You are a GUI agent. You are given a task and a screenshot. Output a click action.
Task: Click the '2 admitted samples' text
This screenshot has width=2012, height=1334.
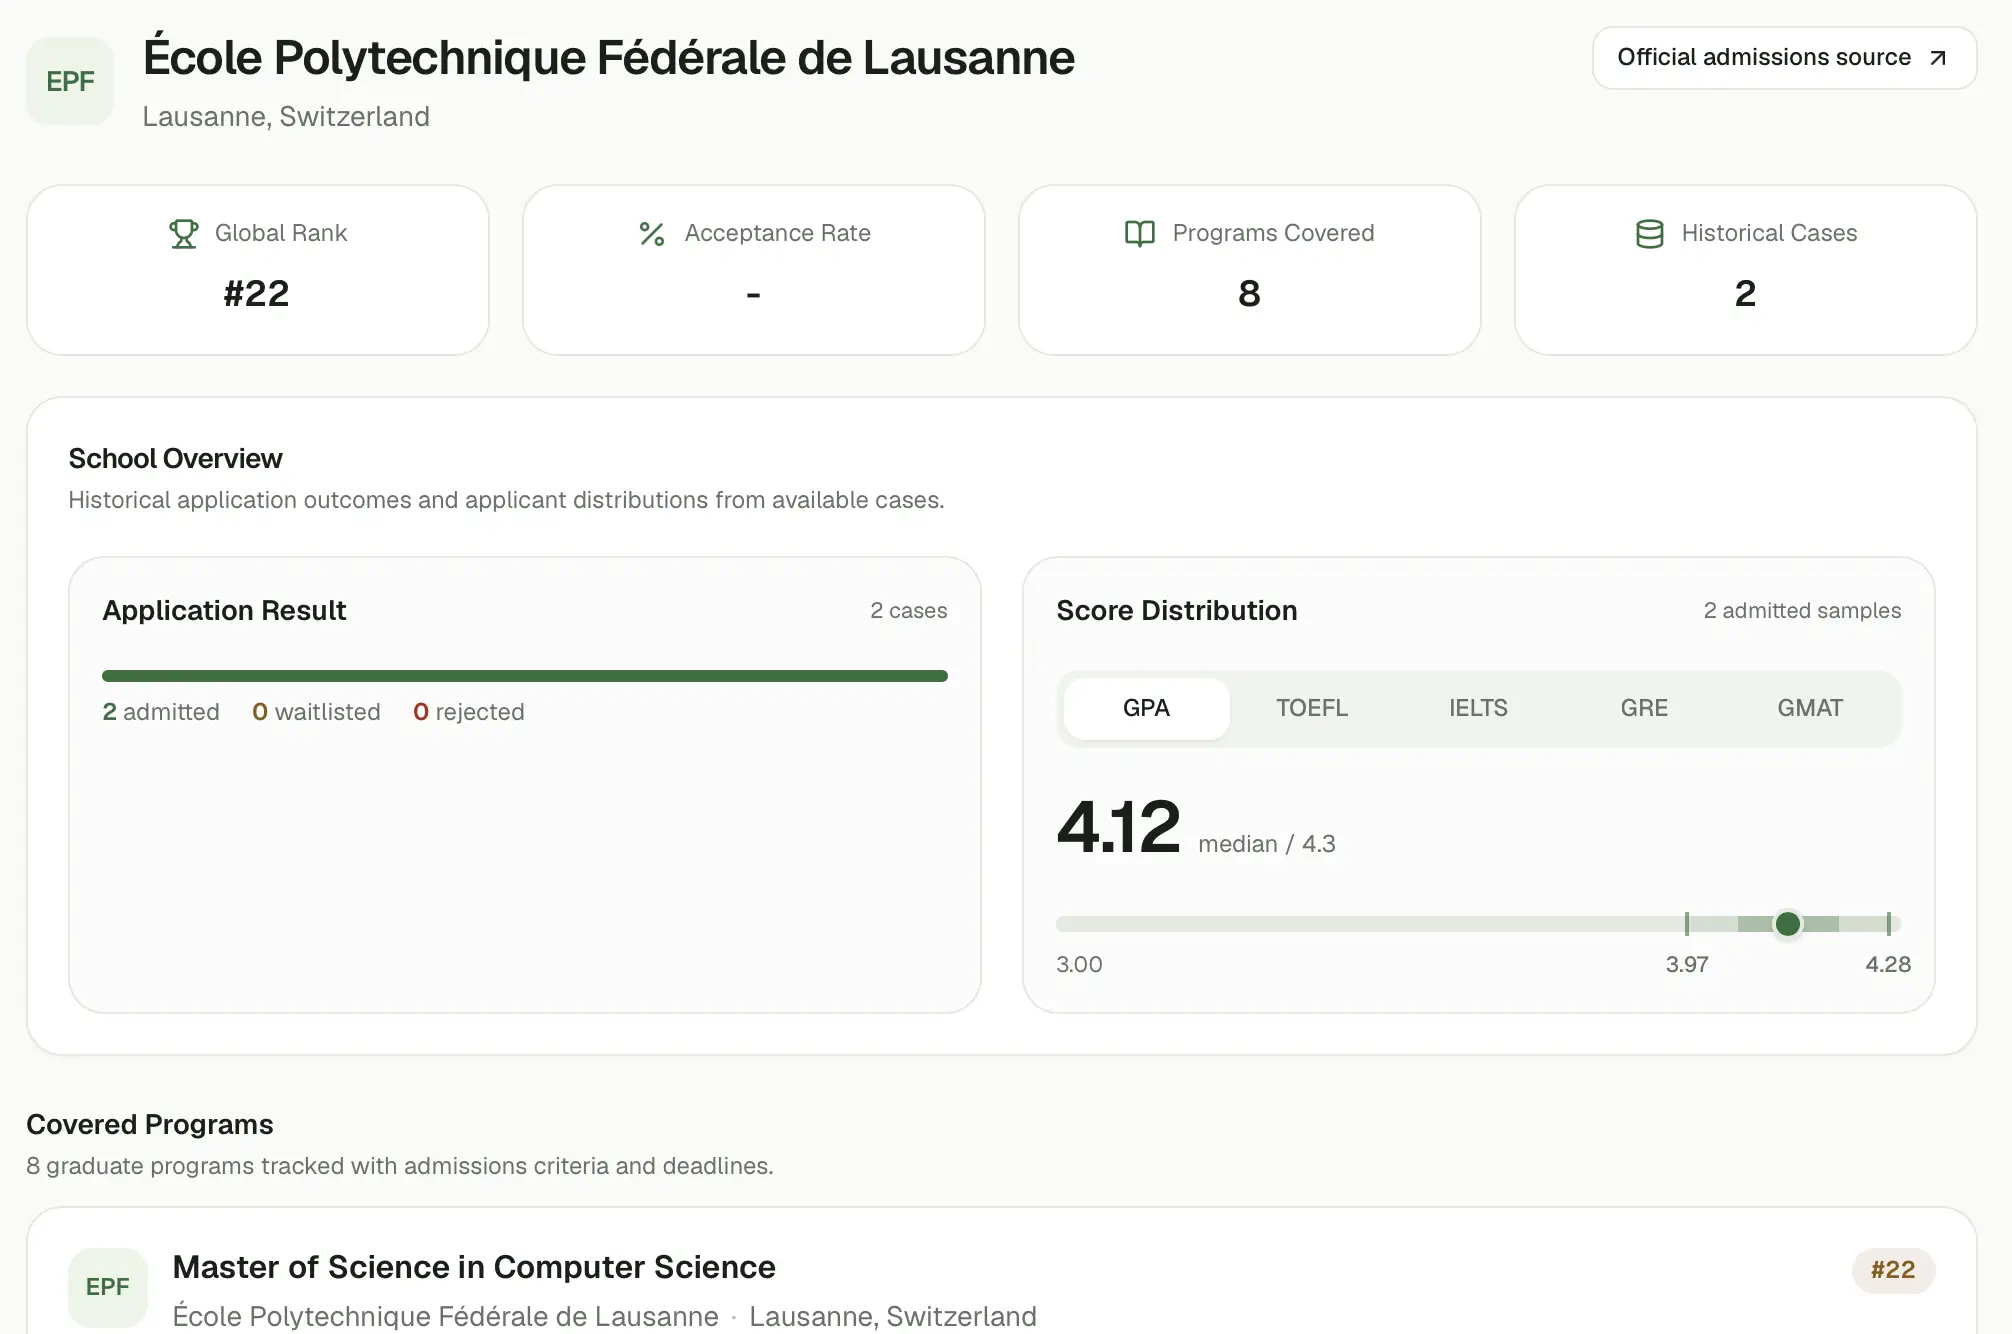(x=1802, y=611)
